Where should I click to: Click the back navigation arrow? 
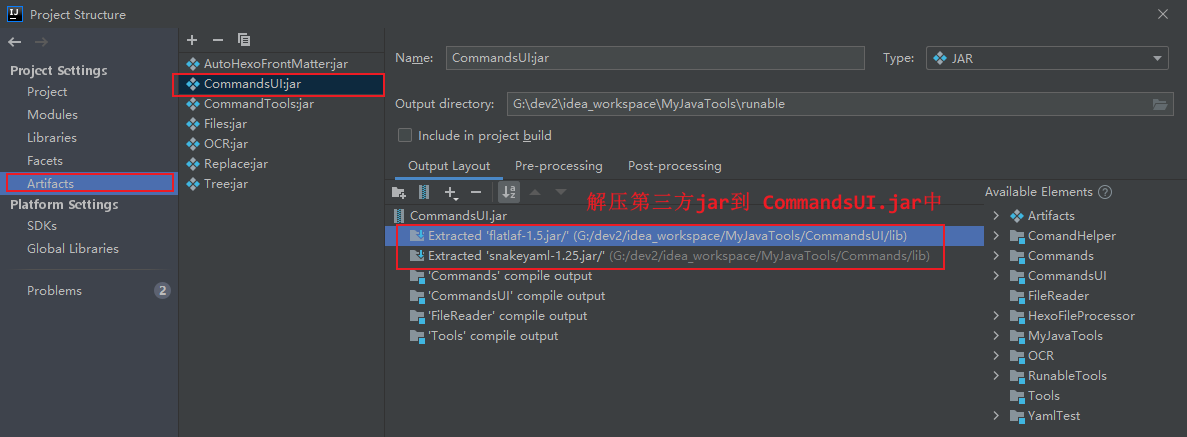pos(15,41)
